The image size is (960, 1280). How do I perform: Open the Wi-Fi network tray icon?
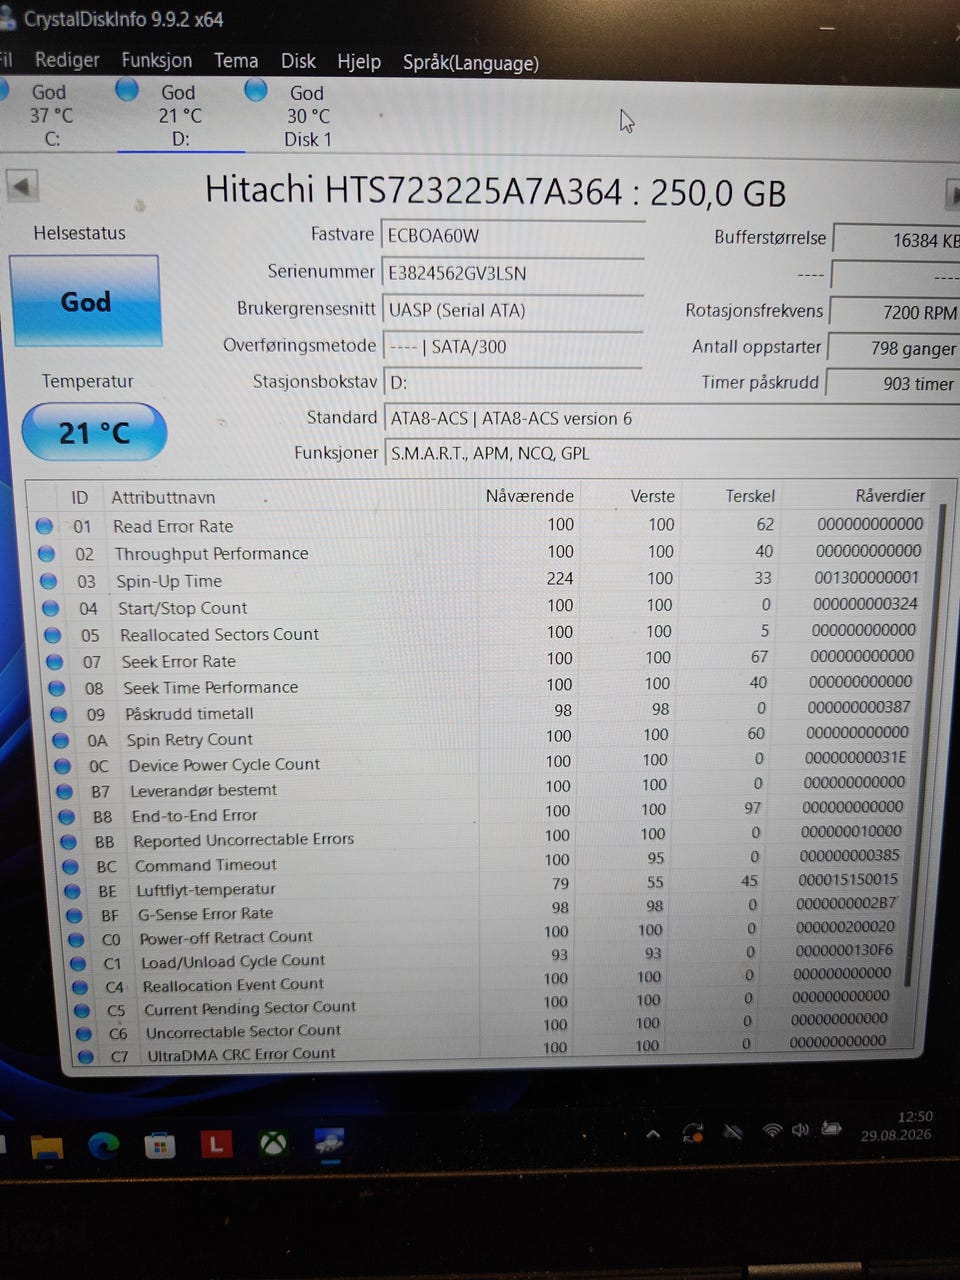pos(771,1131)
